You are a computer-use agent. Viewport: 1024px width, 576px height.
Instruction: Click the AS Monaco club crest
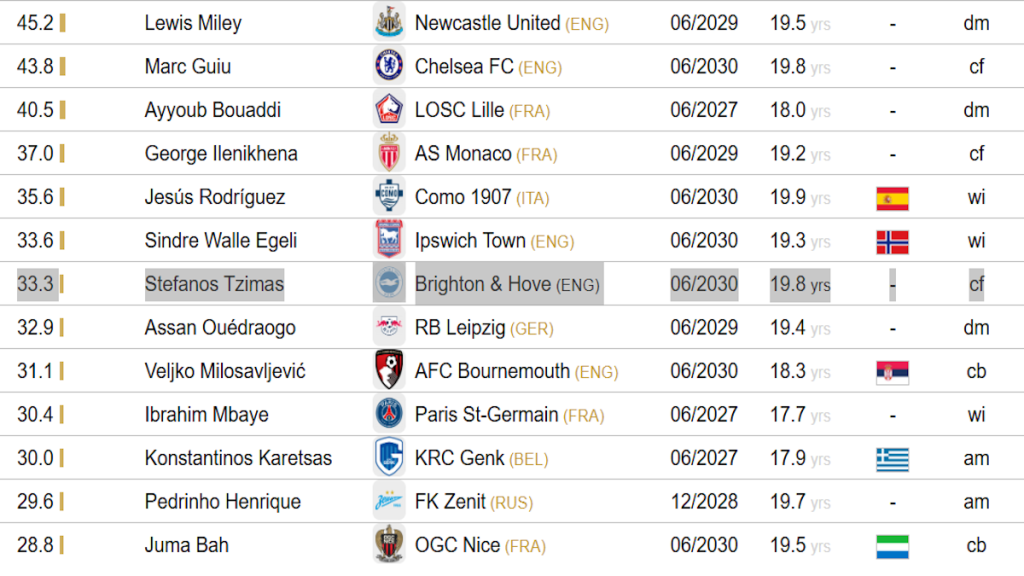[x=388, y=154]
